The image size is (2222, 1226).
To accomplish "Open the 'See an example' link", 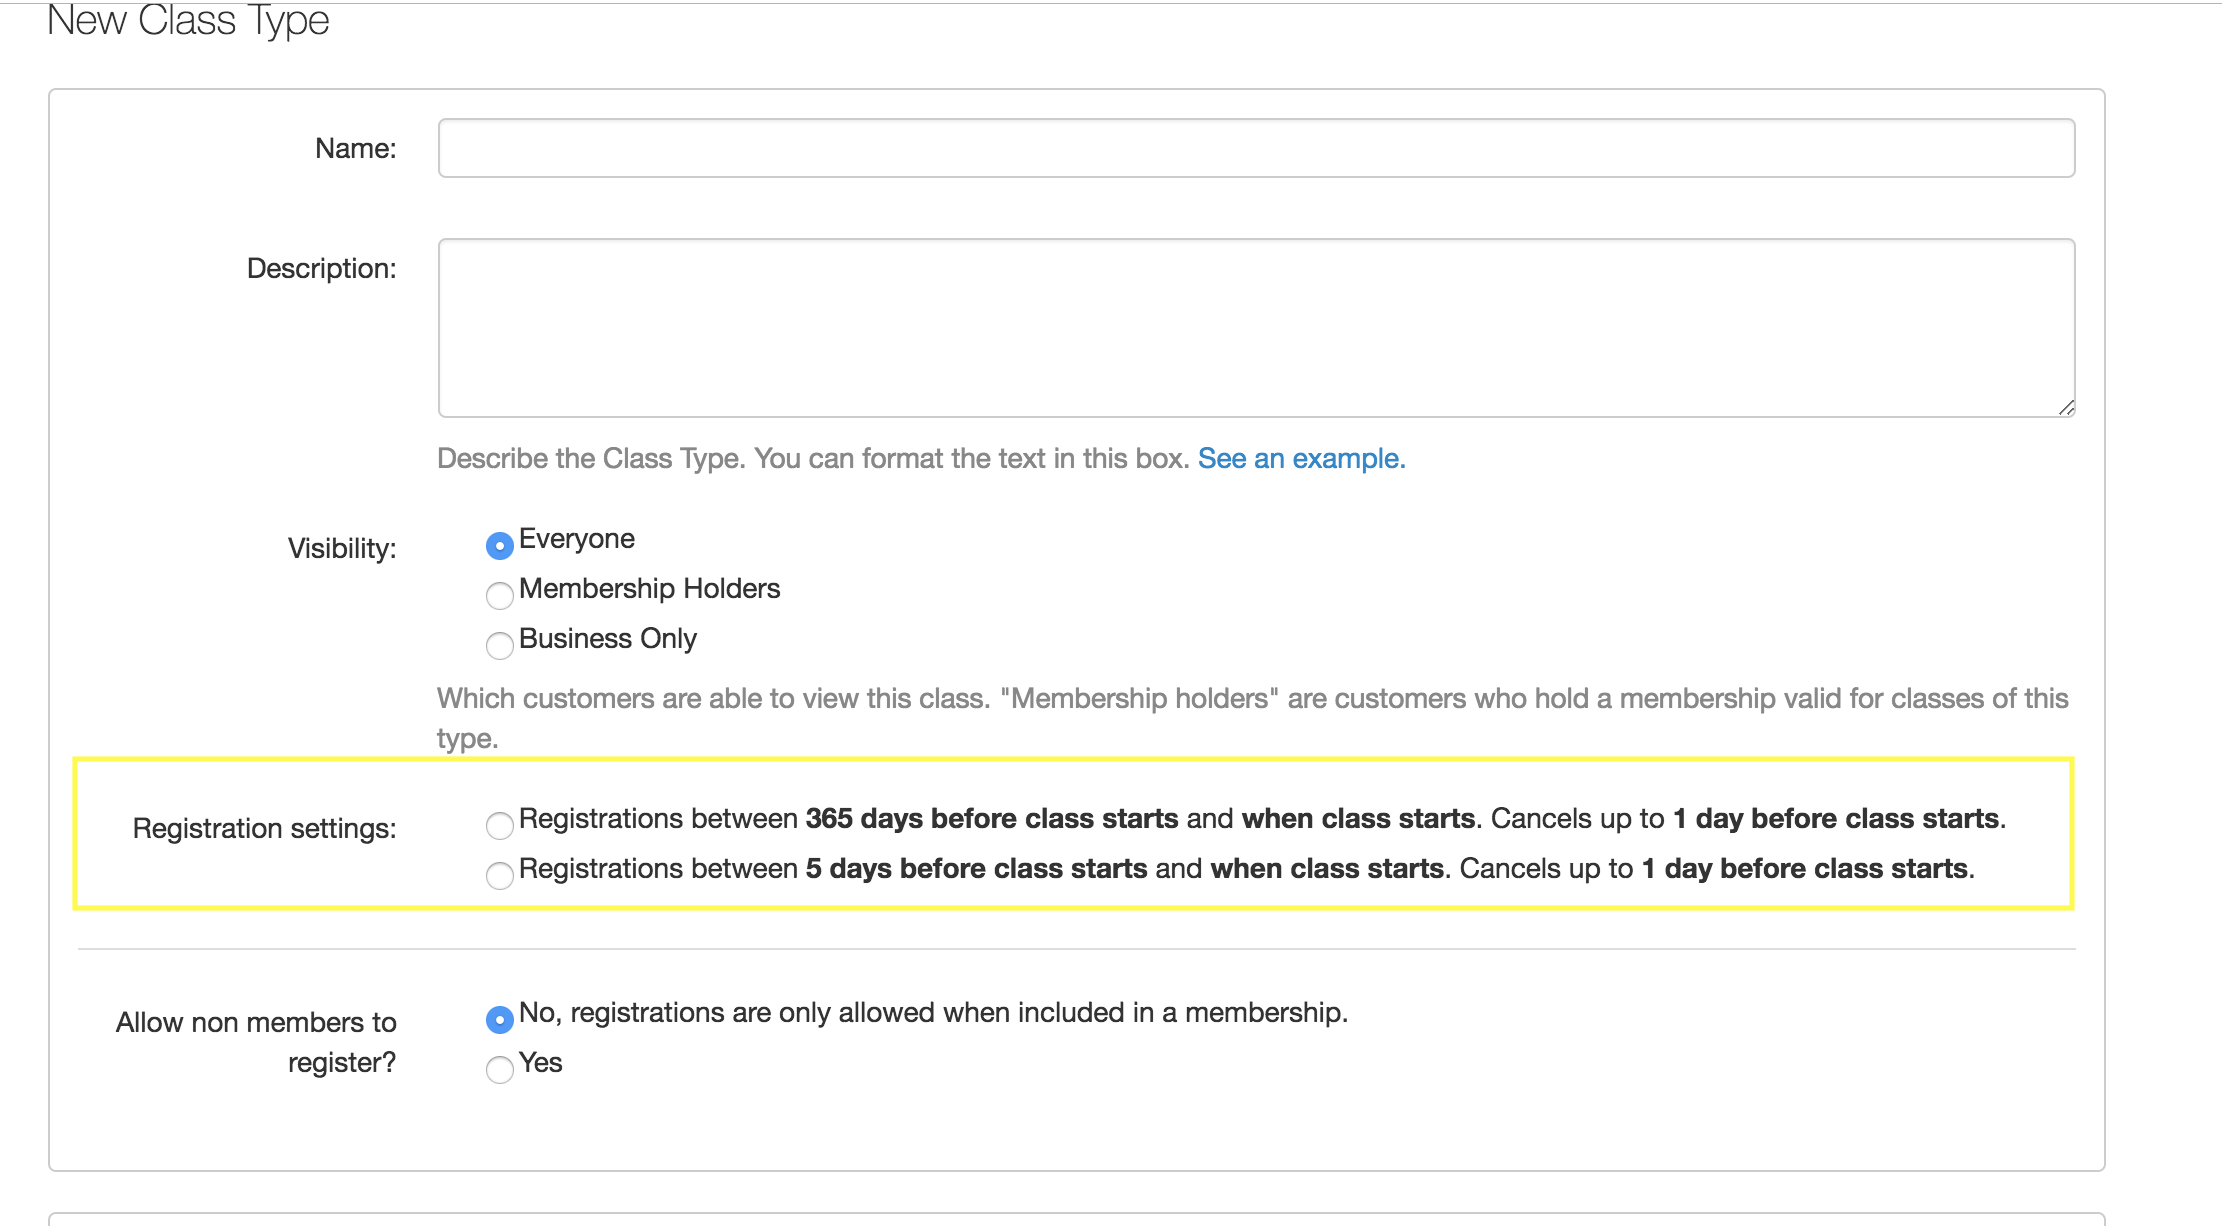I will click(1301, 458).
